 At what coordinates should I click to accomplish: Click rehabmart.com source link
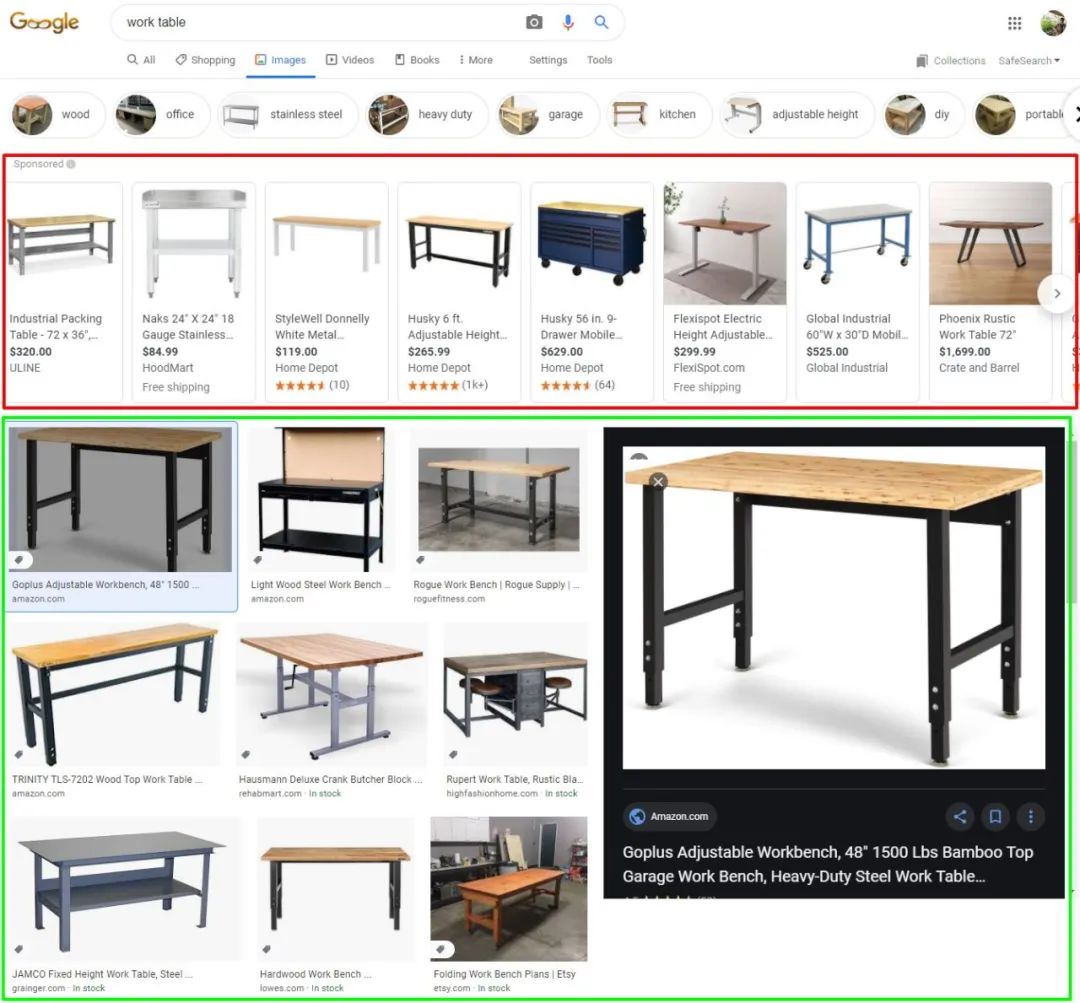270,794
